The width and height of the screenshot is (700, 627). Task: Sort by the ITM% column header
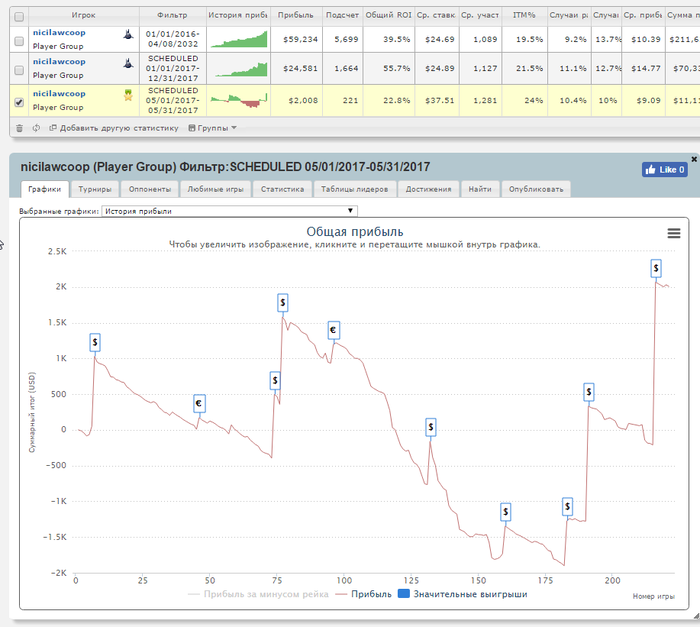(524, 15)
